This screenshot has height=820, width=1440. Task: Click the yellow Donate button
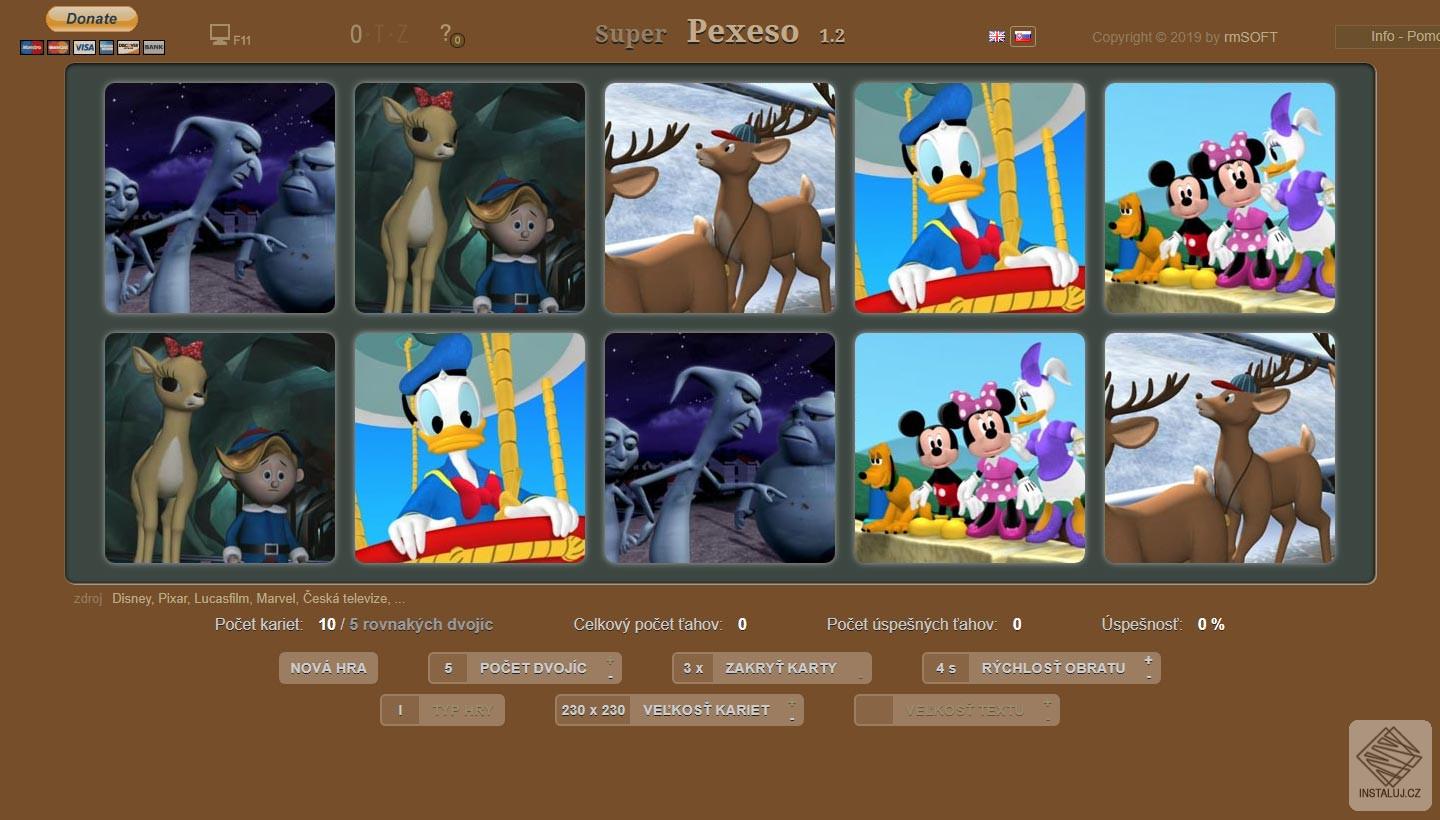click(92, 19)
